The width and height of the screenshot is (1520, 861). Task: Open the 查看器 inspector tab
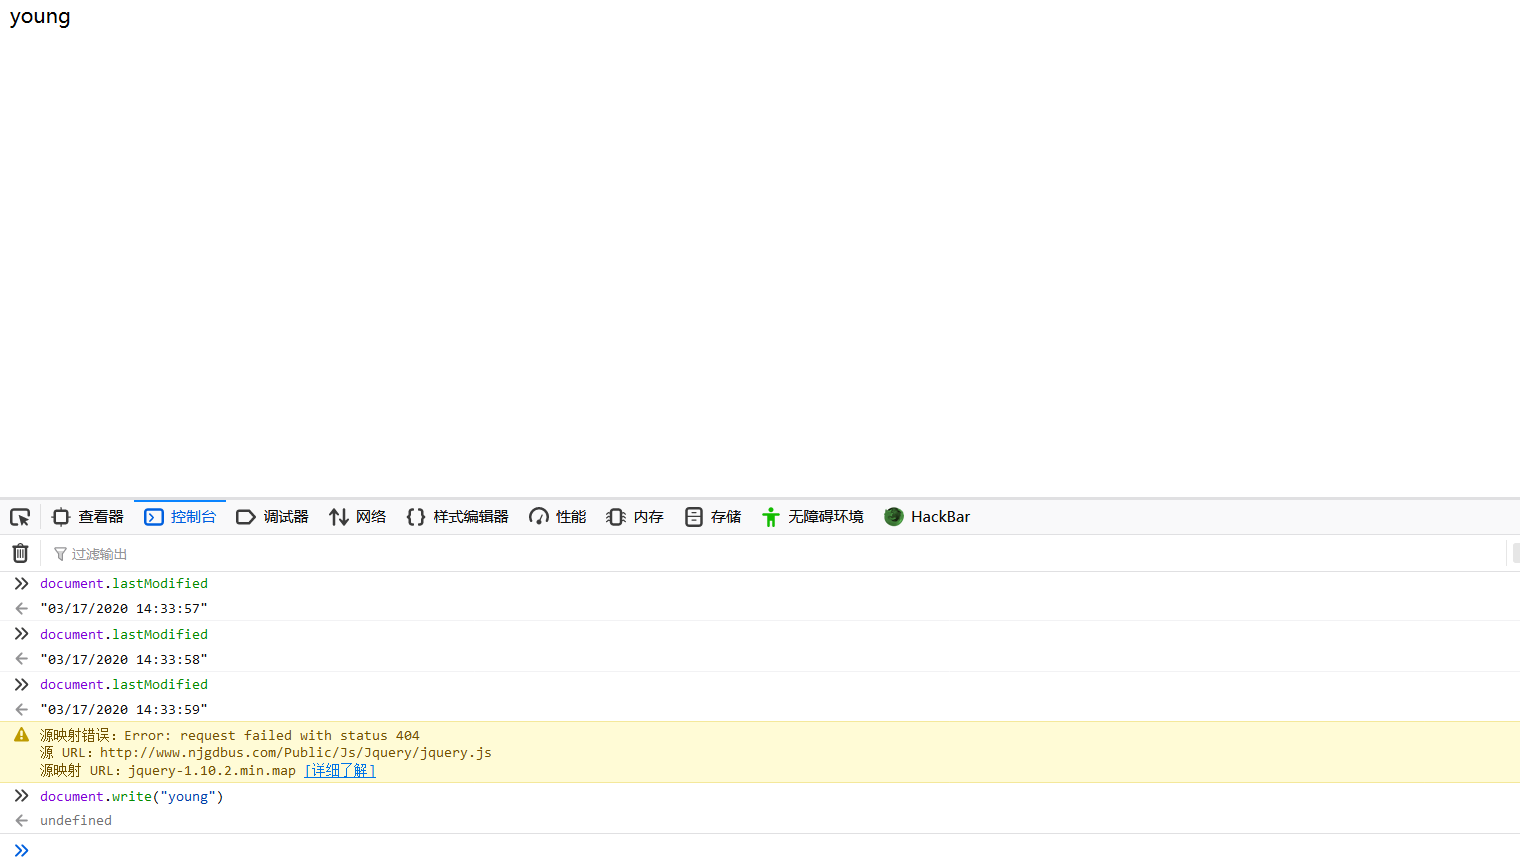[x=88, y=517]
